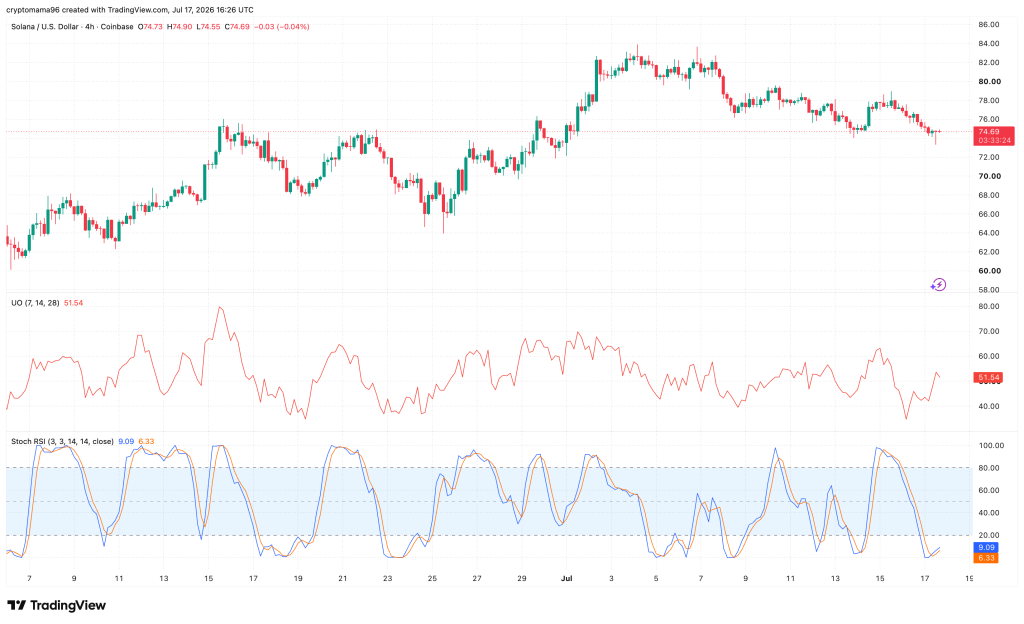Click the Coinbase exchange label
Image resolution: width=1024 pixels, height=624 pixels.
[x=117, y=27]
